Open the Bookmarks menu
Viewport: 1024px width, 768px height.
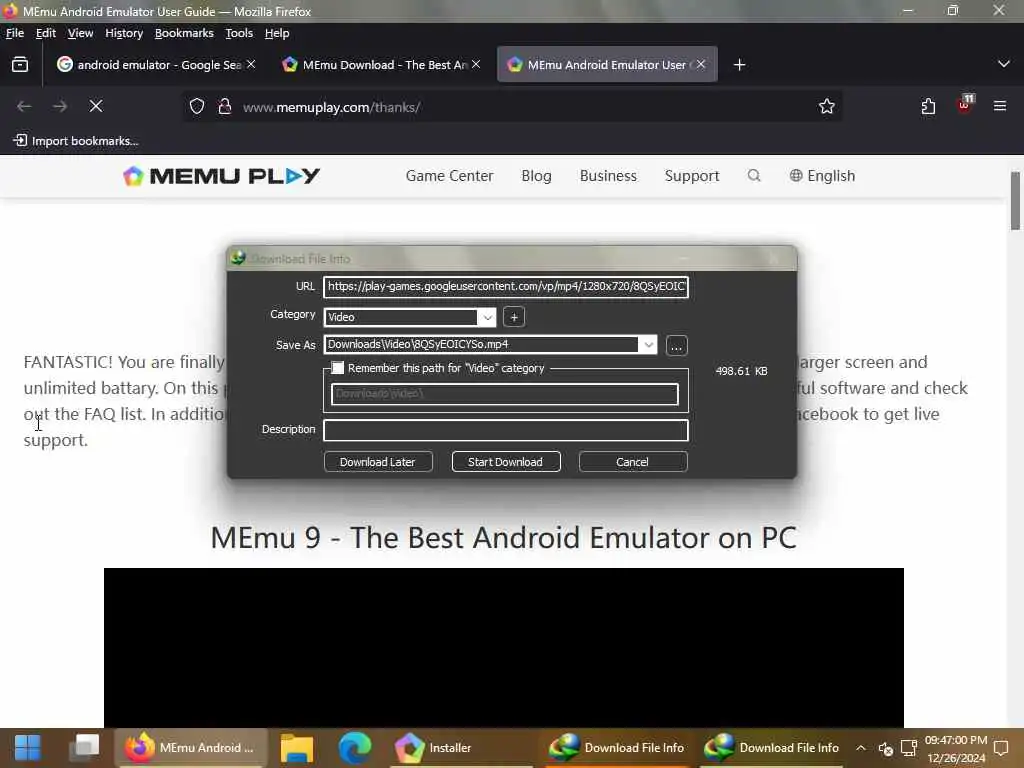click(184, 33)
